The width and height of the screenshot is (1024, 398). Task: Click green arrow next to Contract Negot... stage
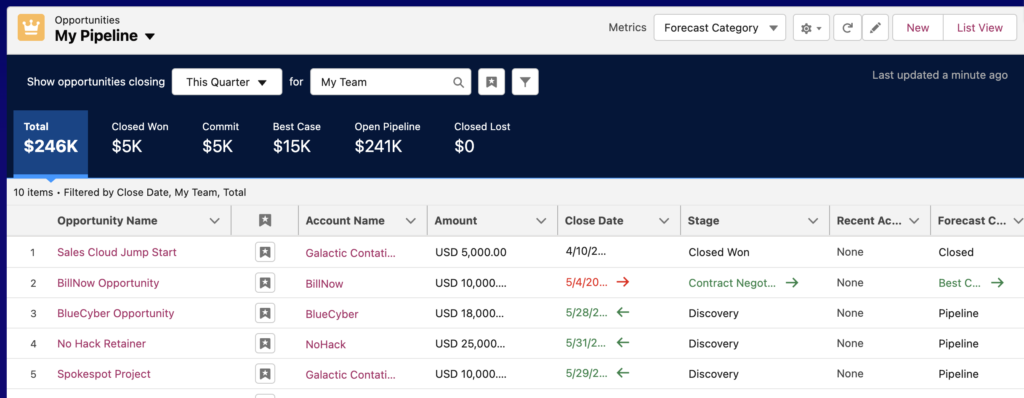792,283
